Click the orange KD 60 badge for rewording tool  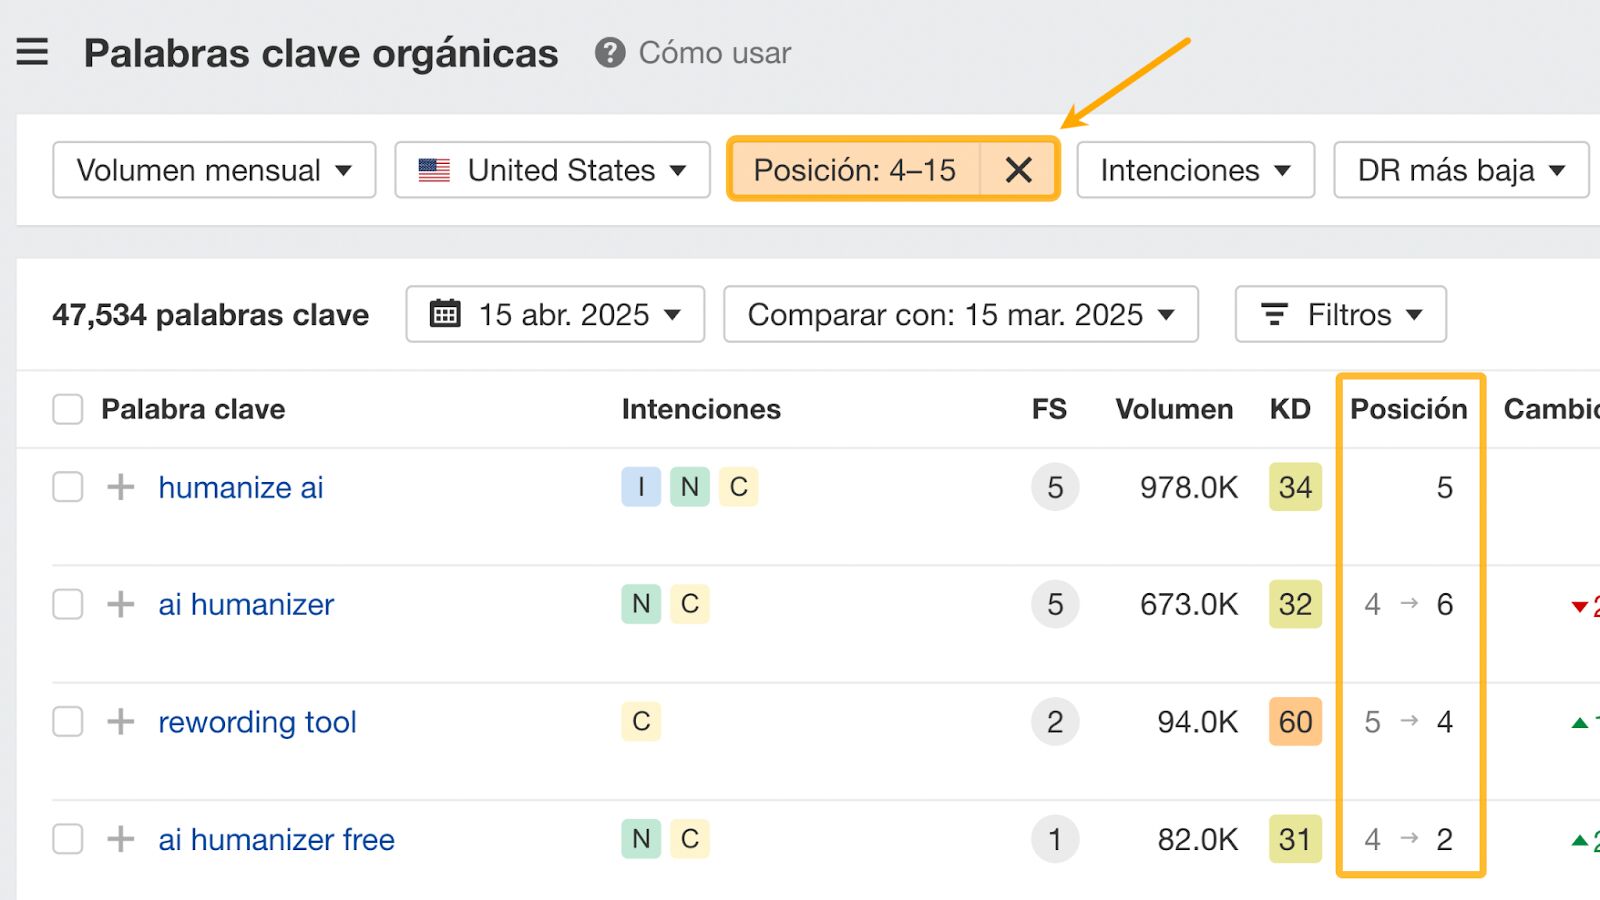pos(1295,721)
